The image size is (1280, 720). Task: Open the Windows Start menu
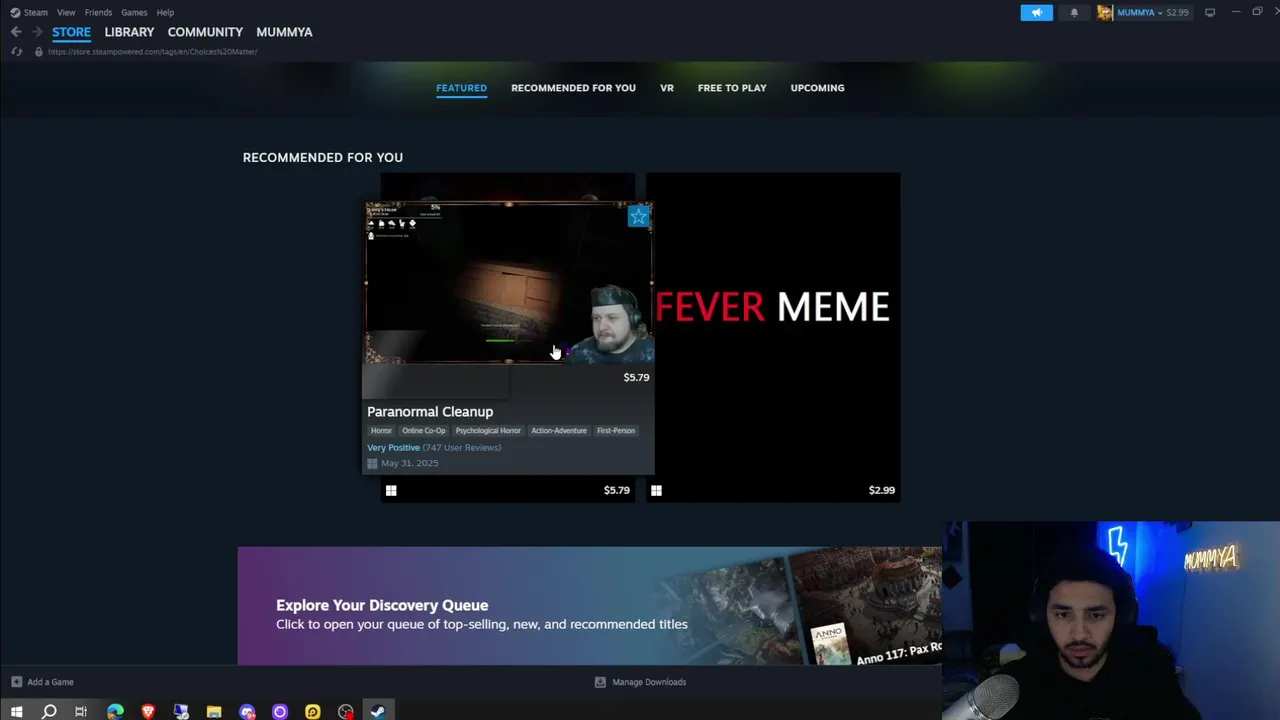coord(16,711)
